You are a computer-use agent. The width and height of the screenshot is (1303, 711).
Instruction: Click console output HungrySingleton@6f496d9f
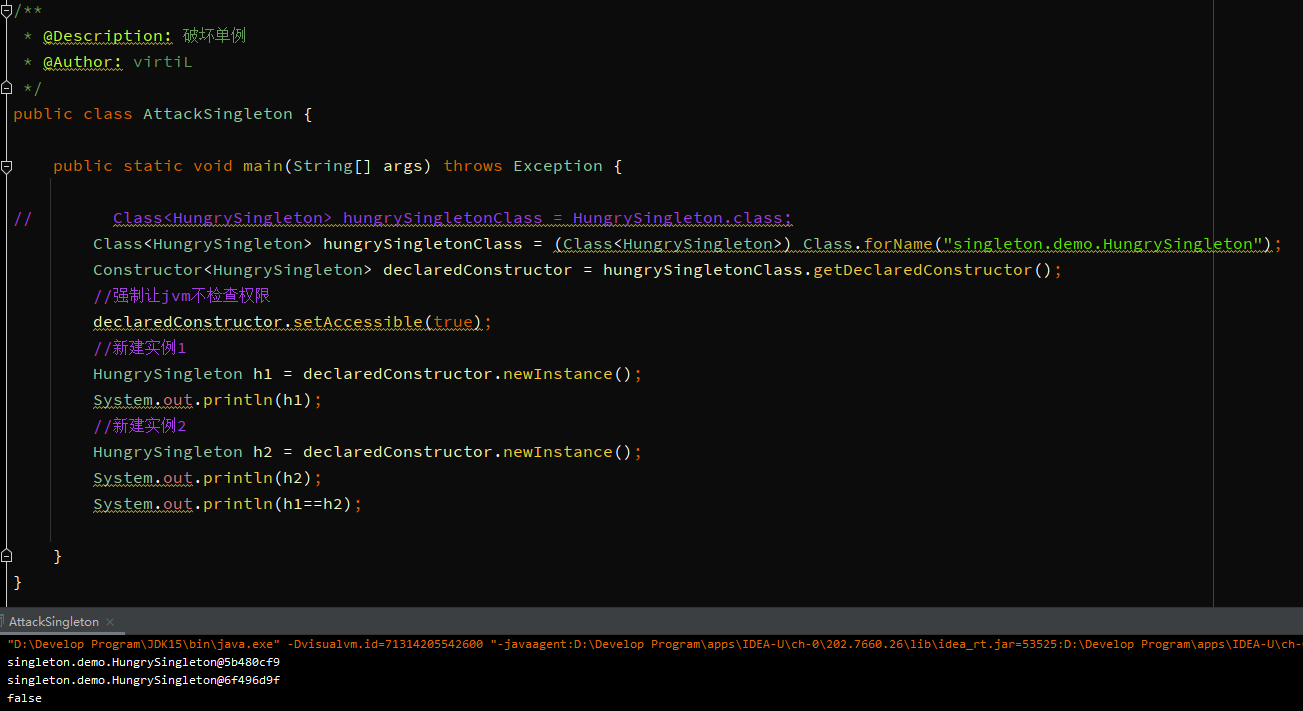click(x=143, y=680)
